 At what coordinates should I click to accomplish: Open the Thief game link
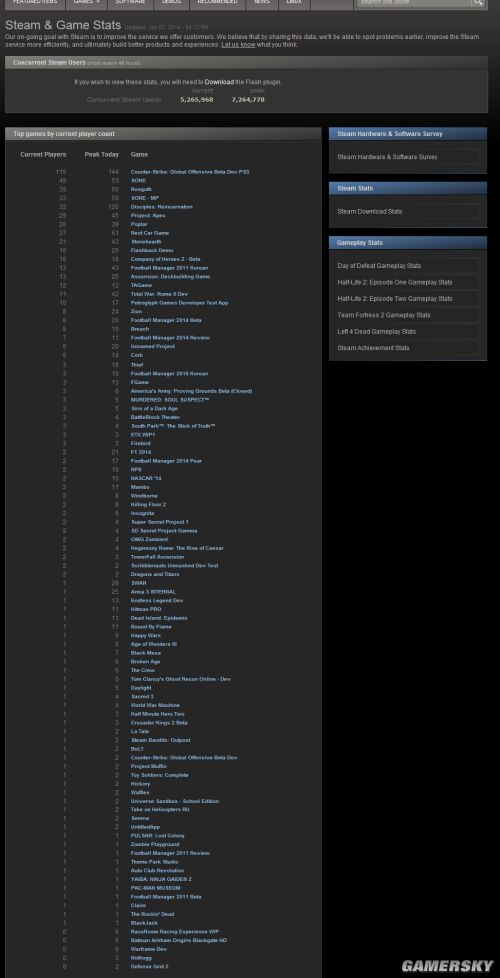pos(137,365)
